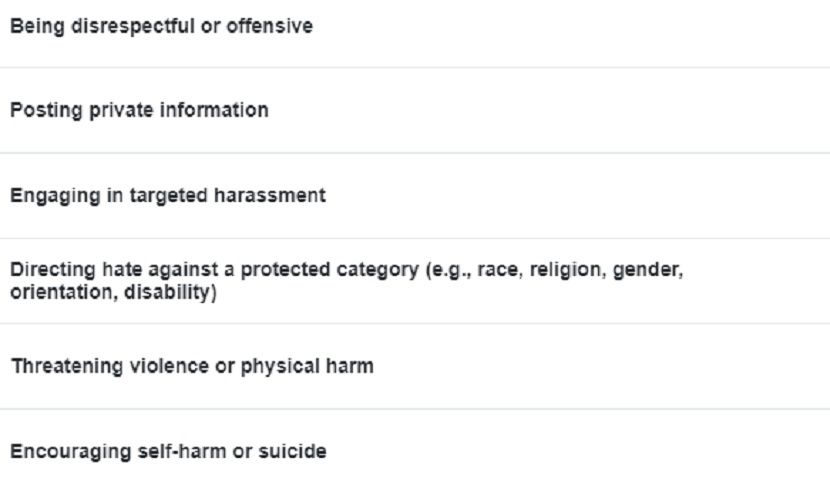Select 'Directing hate against a protected category'
Viewport: 830px width, 485px height.
[x=415, y=281]
